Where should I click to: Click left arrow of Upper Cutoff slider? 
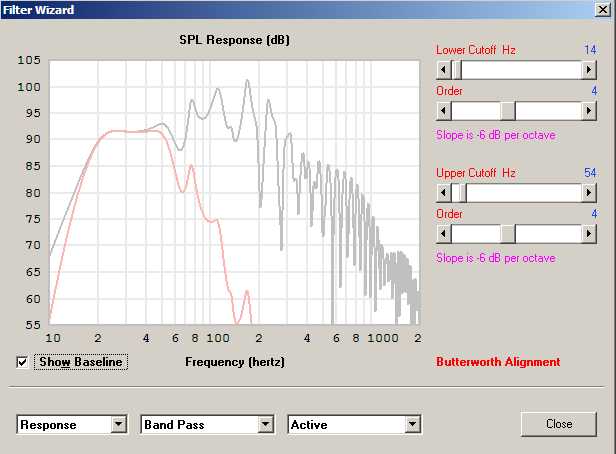pos(444,193)
